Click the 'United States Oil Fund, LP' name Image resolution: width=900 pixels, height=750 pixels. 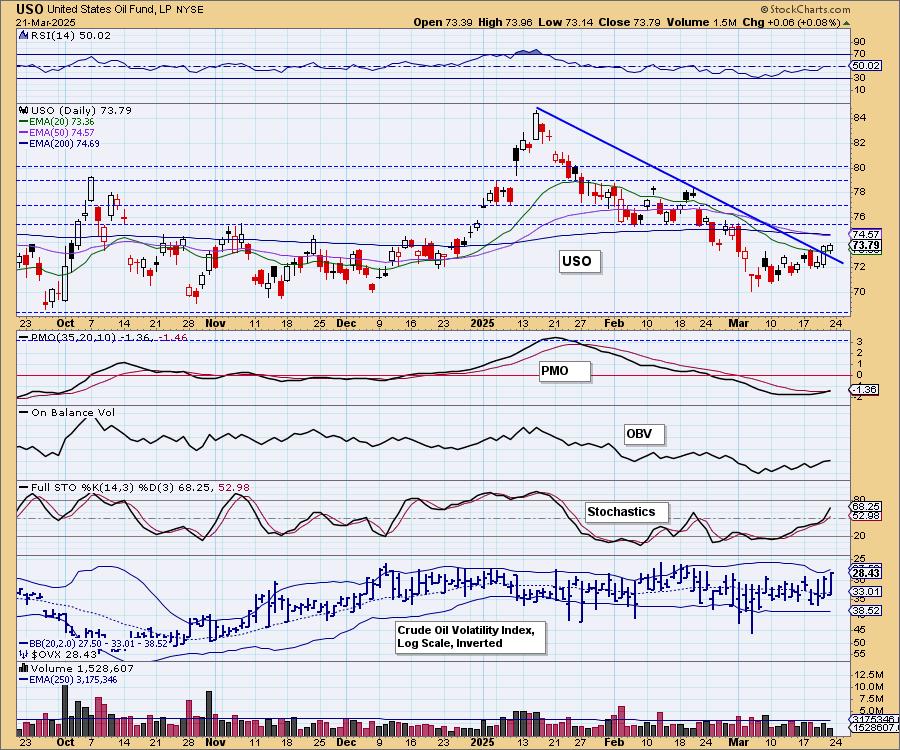[x=107, y=10]
